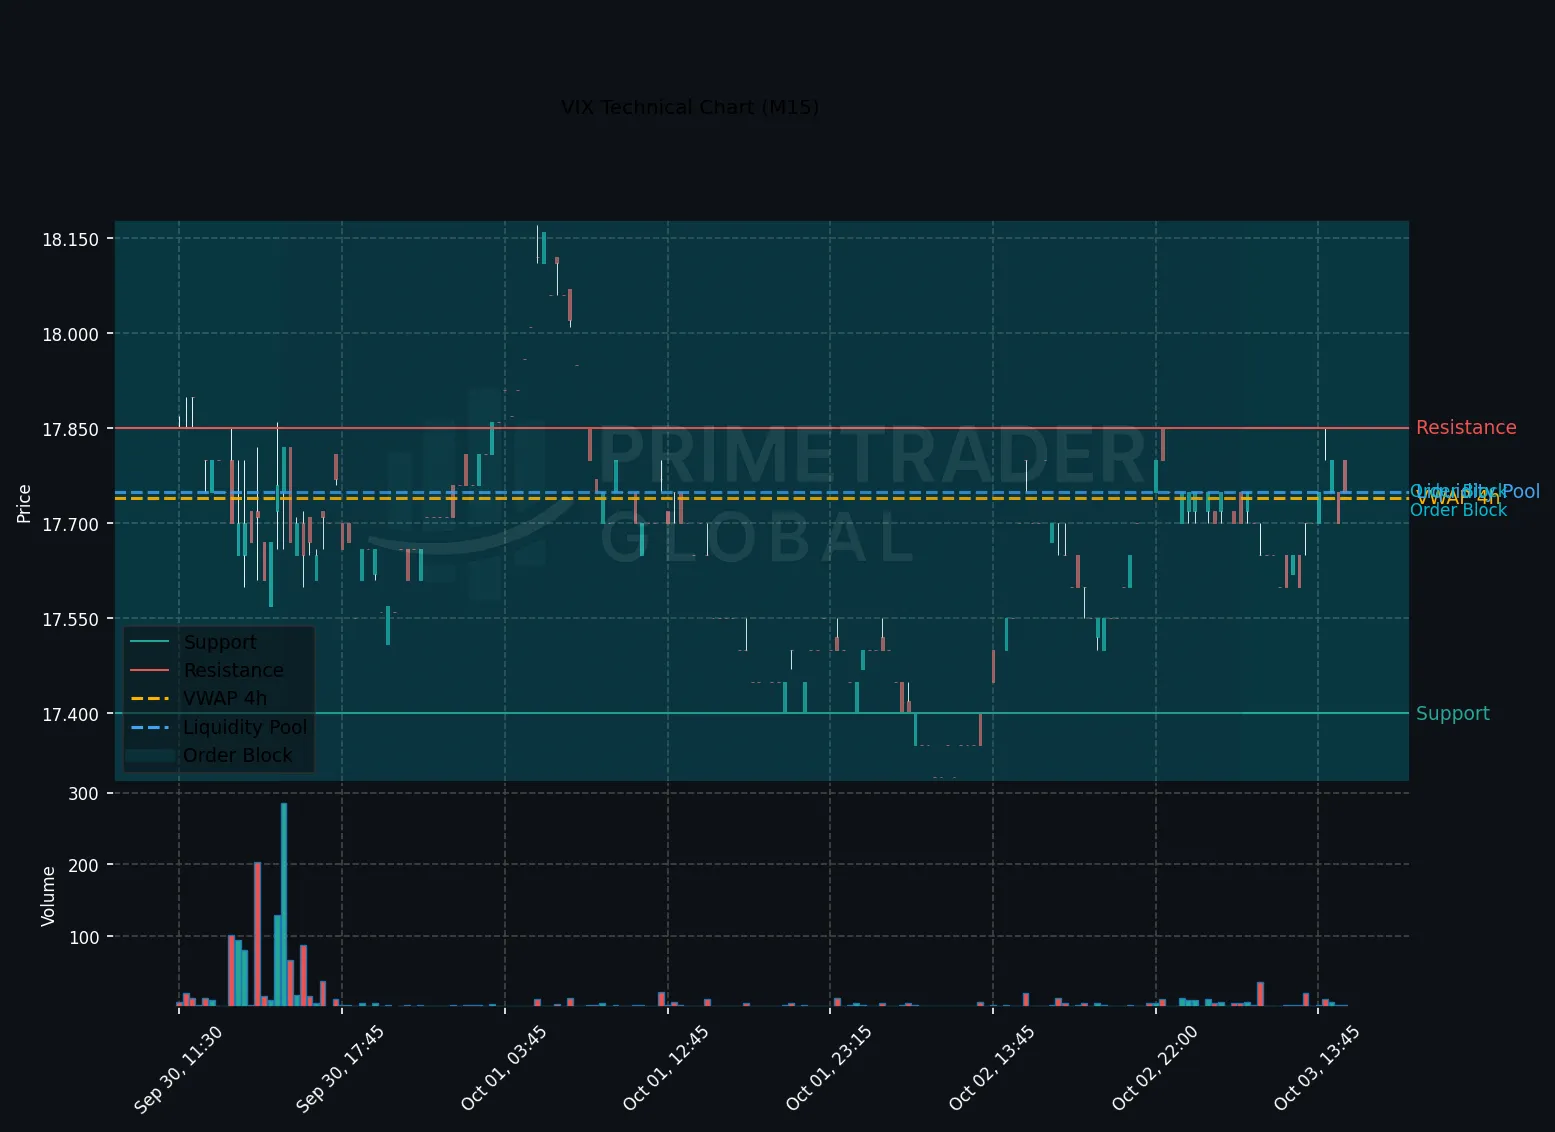The width and height of the screenshot is (1555, 1132).
Task: Click the Sep 30, 11:30 time label
Action: [x=178, y=1069]
